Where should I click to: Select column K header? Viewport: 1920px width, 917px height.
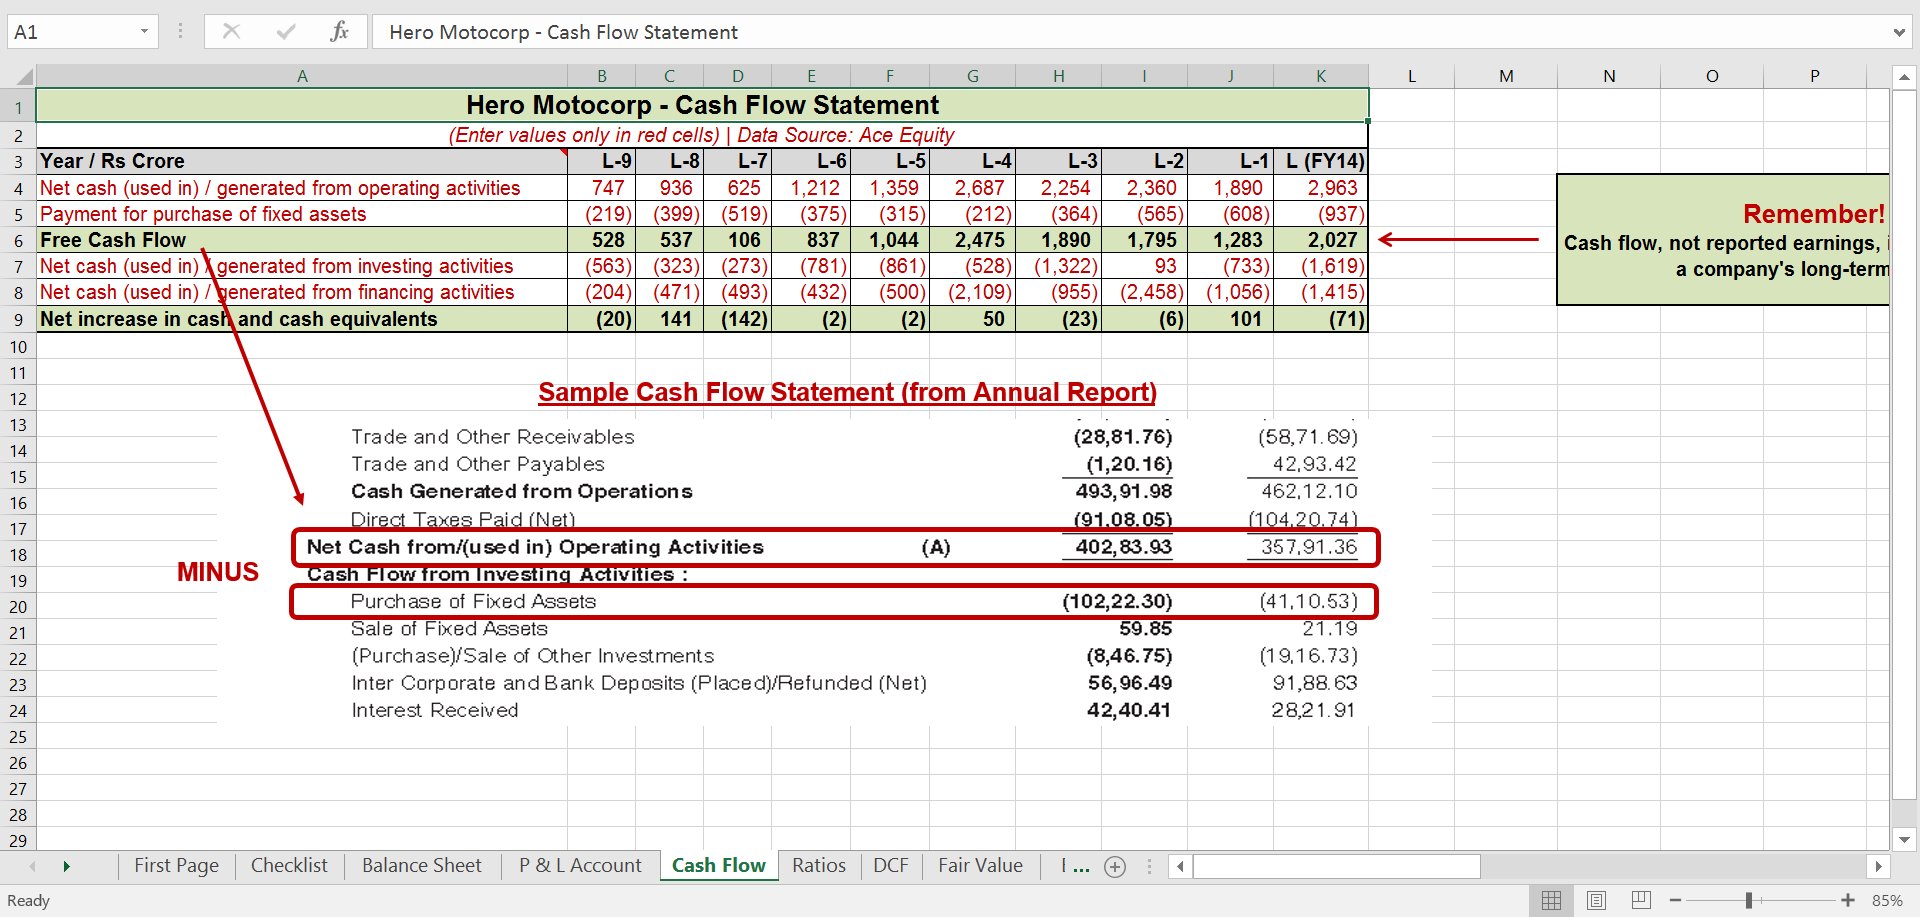point(1321,76)
